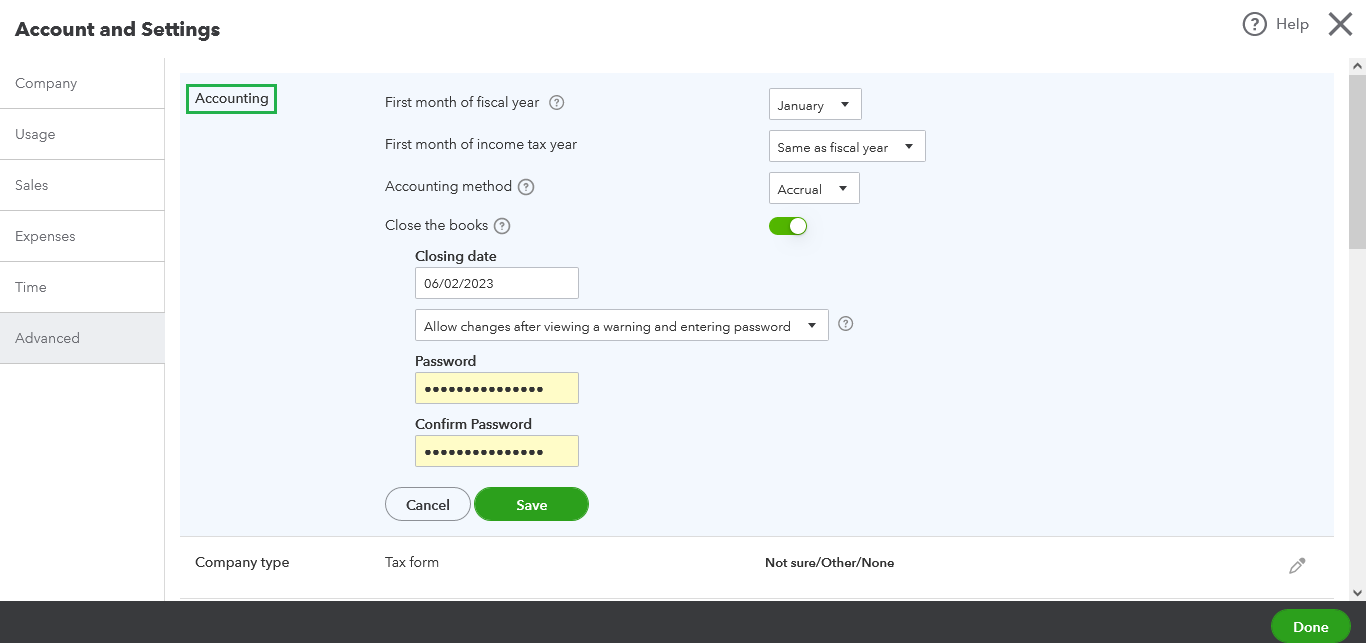Click the green Done button
The height and width of the screenshot is (643, 1366).
click(1310, 626)
